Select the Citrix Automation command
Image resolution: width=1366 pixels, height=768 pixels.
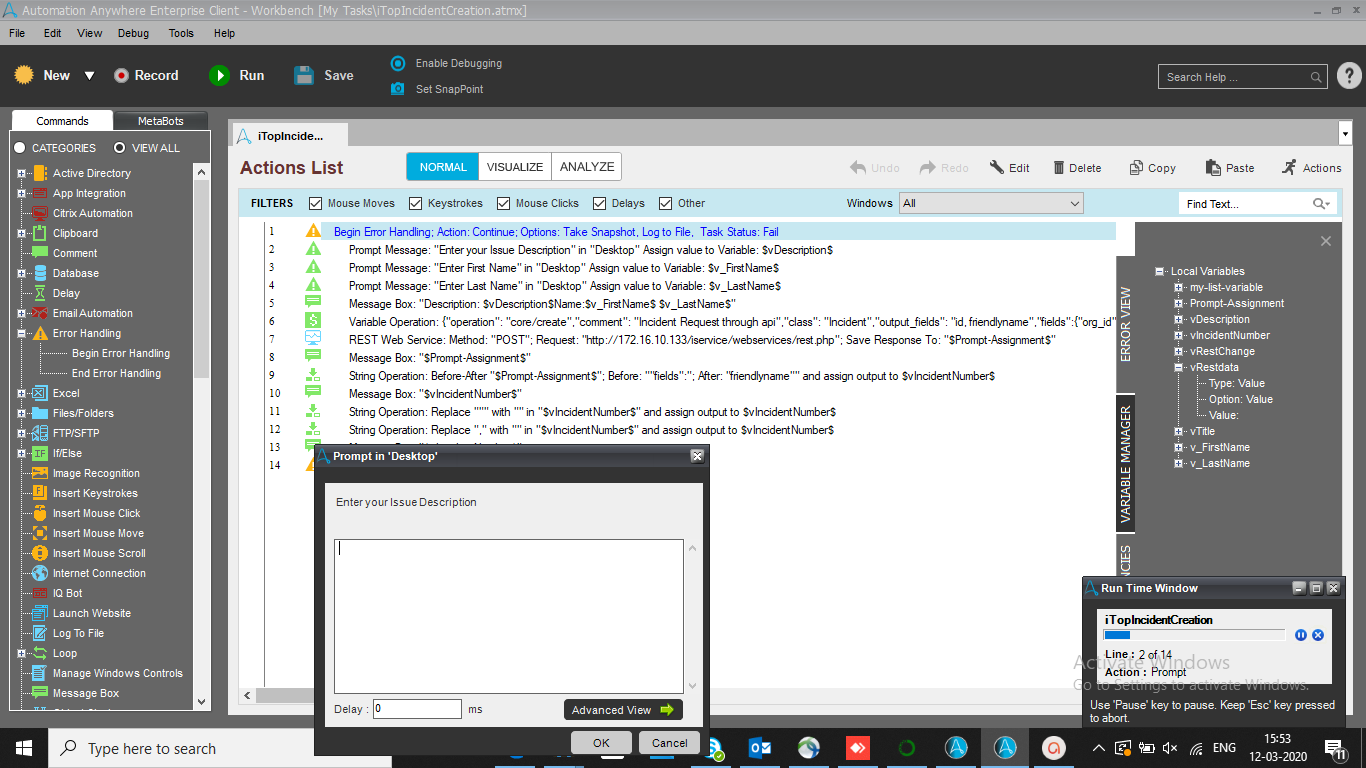point(92,213)
